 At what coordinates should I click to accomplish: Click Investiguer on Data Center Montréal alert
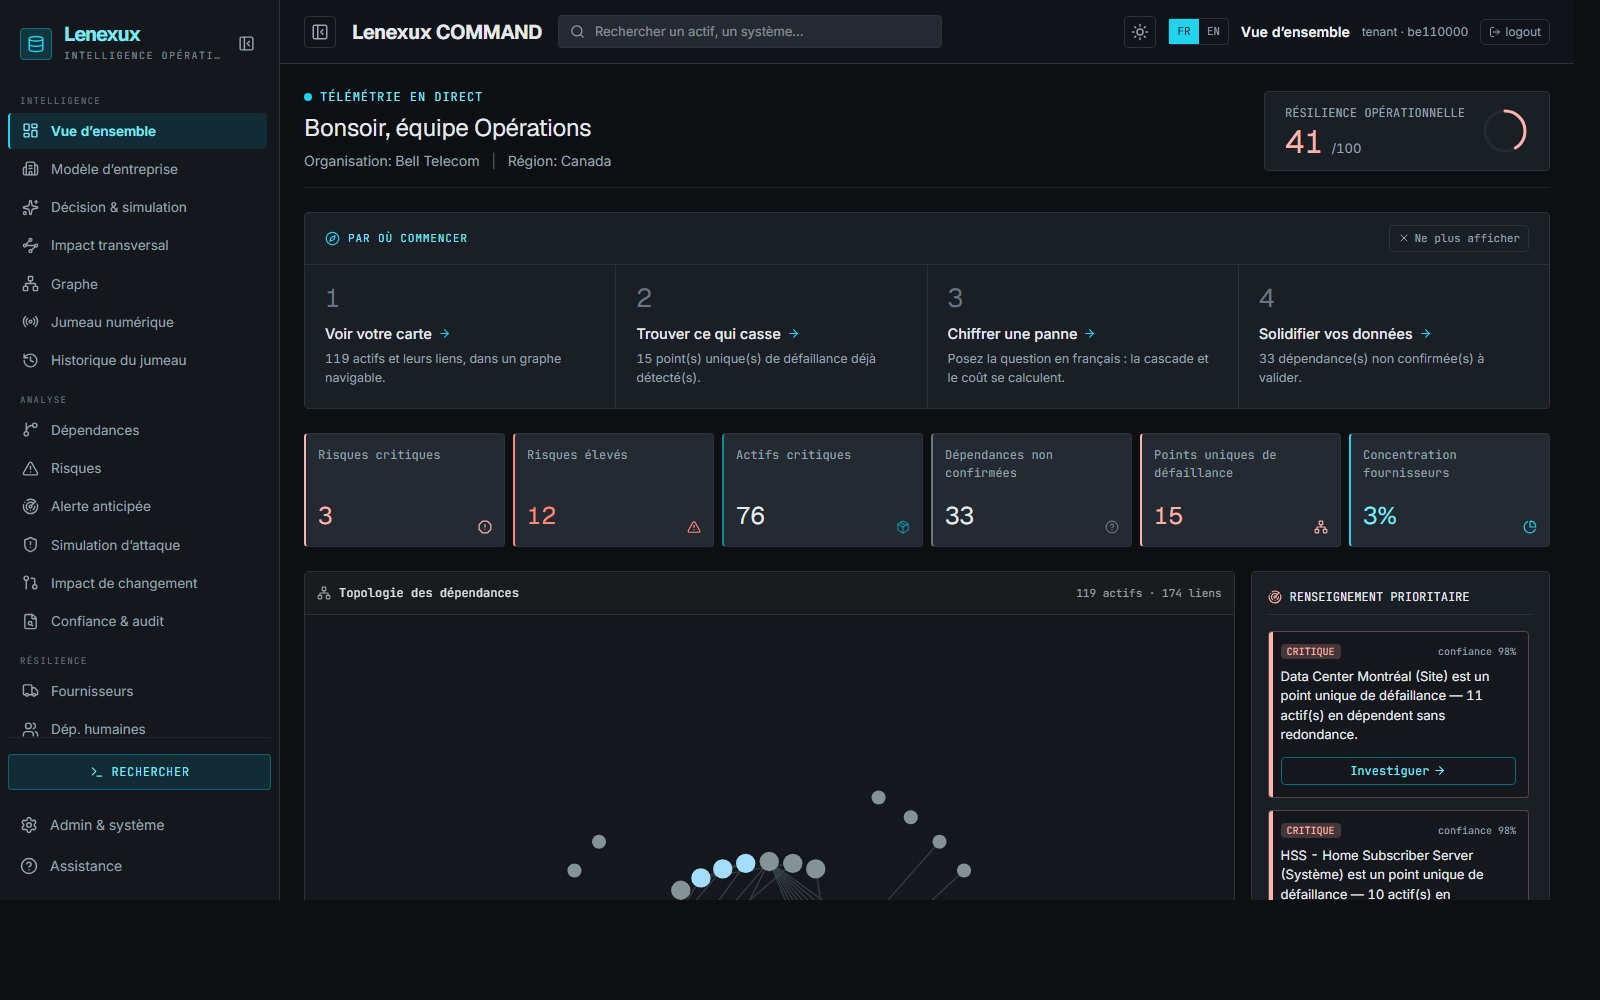(x=1398, y=771)
